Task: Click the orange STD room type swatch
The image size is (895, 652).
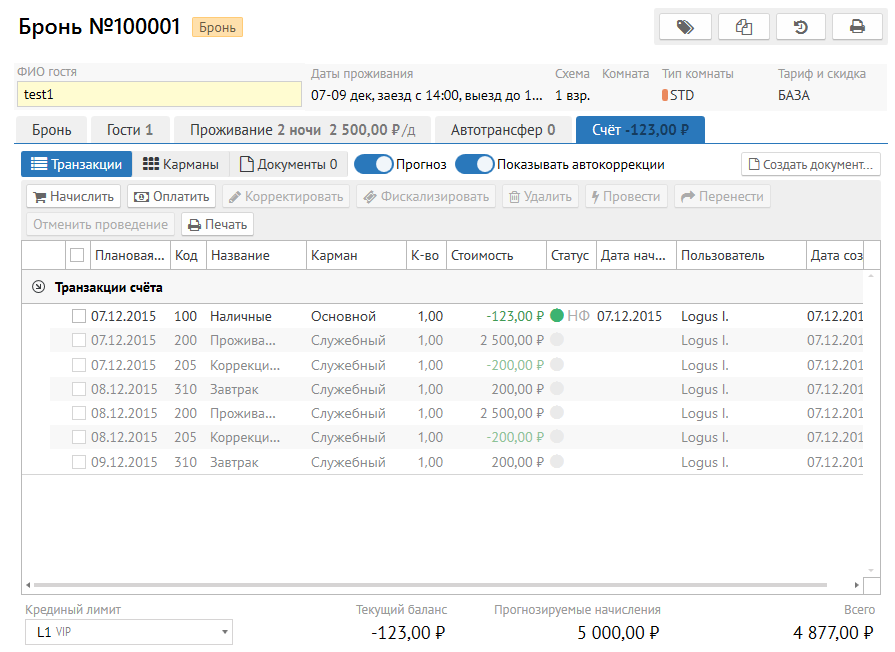Action: coord(665,96)
